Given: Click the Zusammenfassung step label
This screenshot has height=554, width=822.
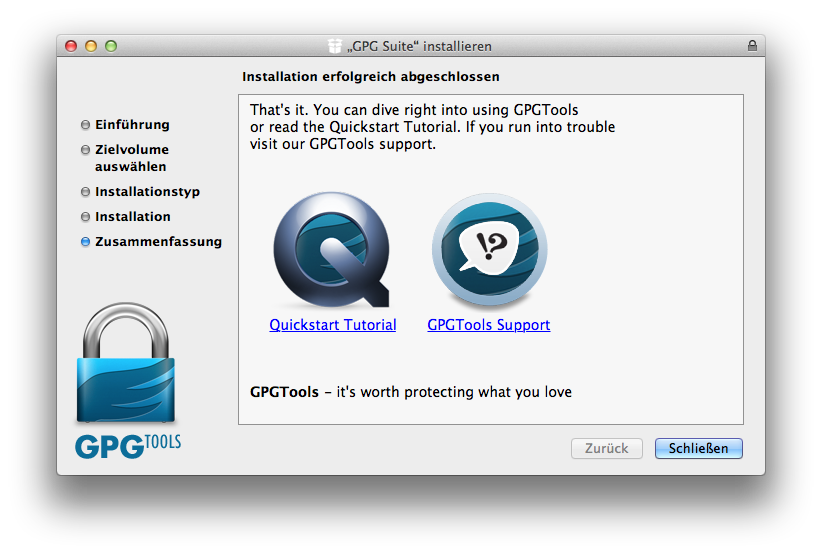Looking at the screenshot, I should (x=158, y=242).
